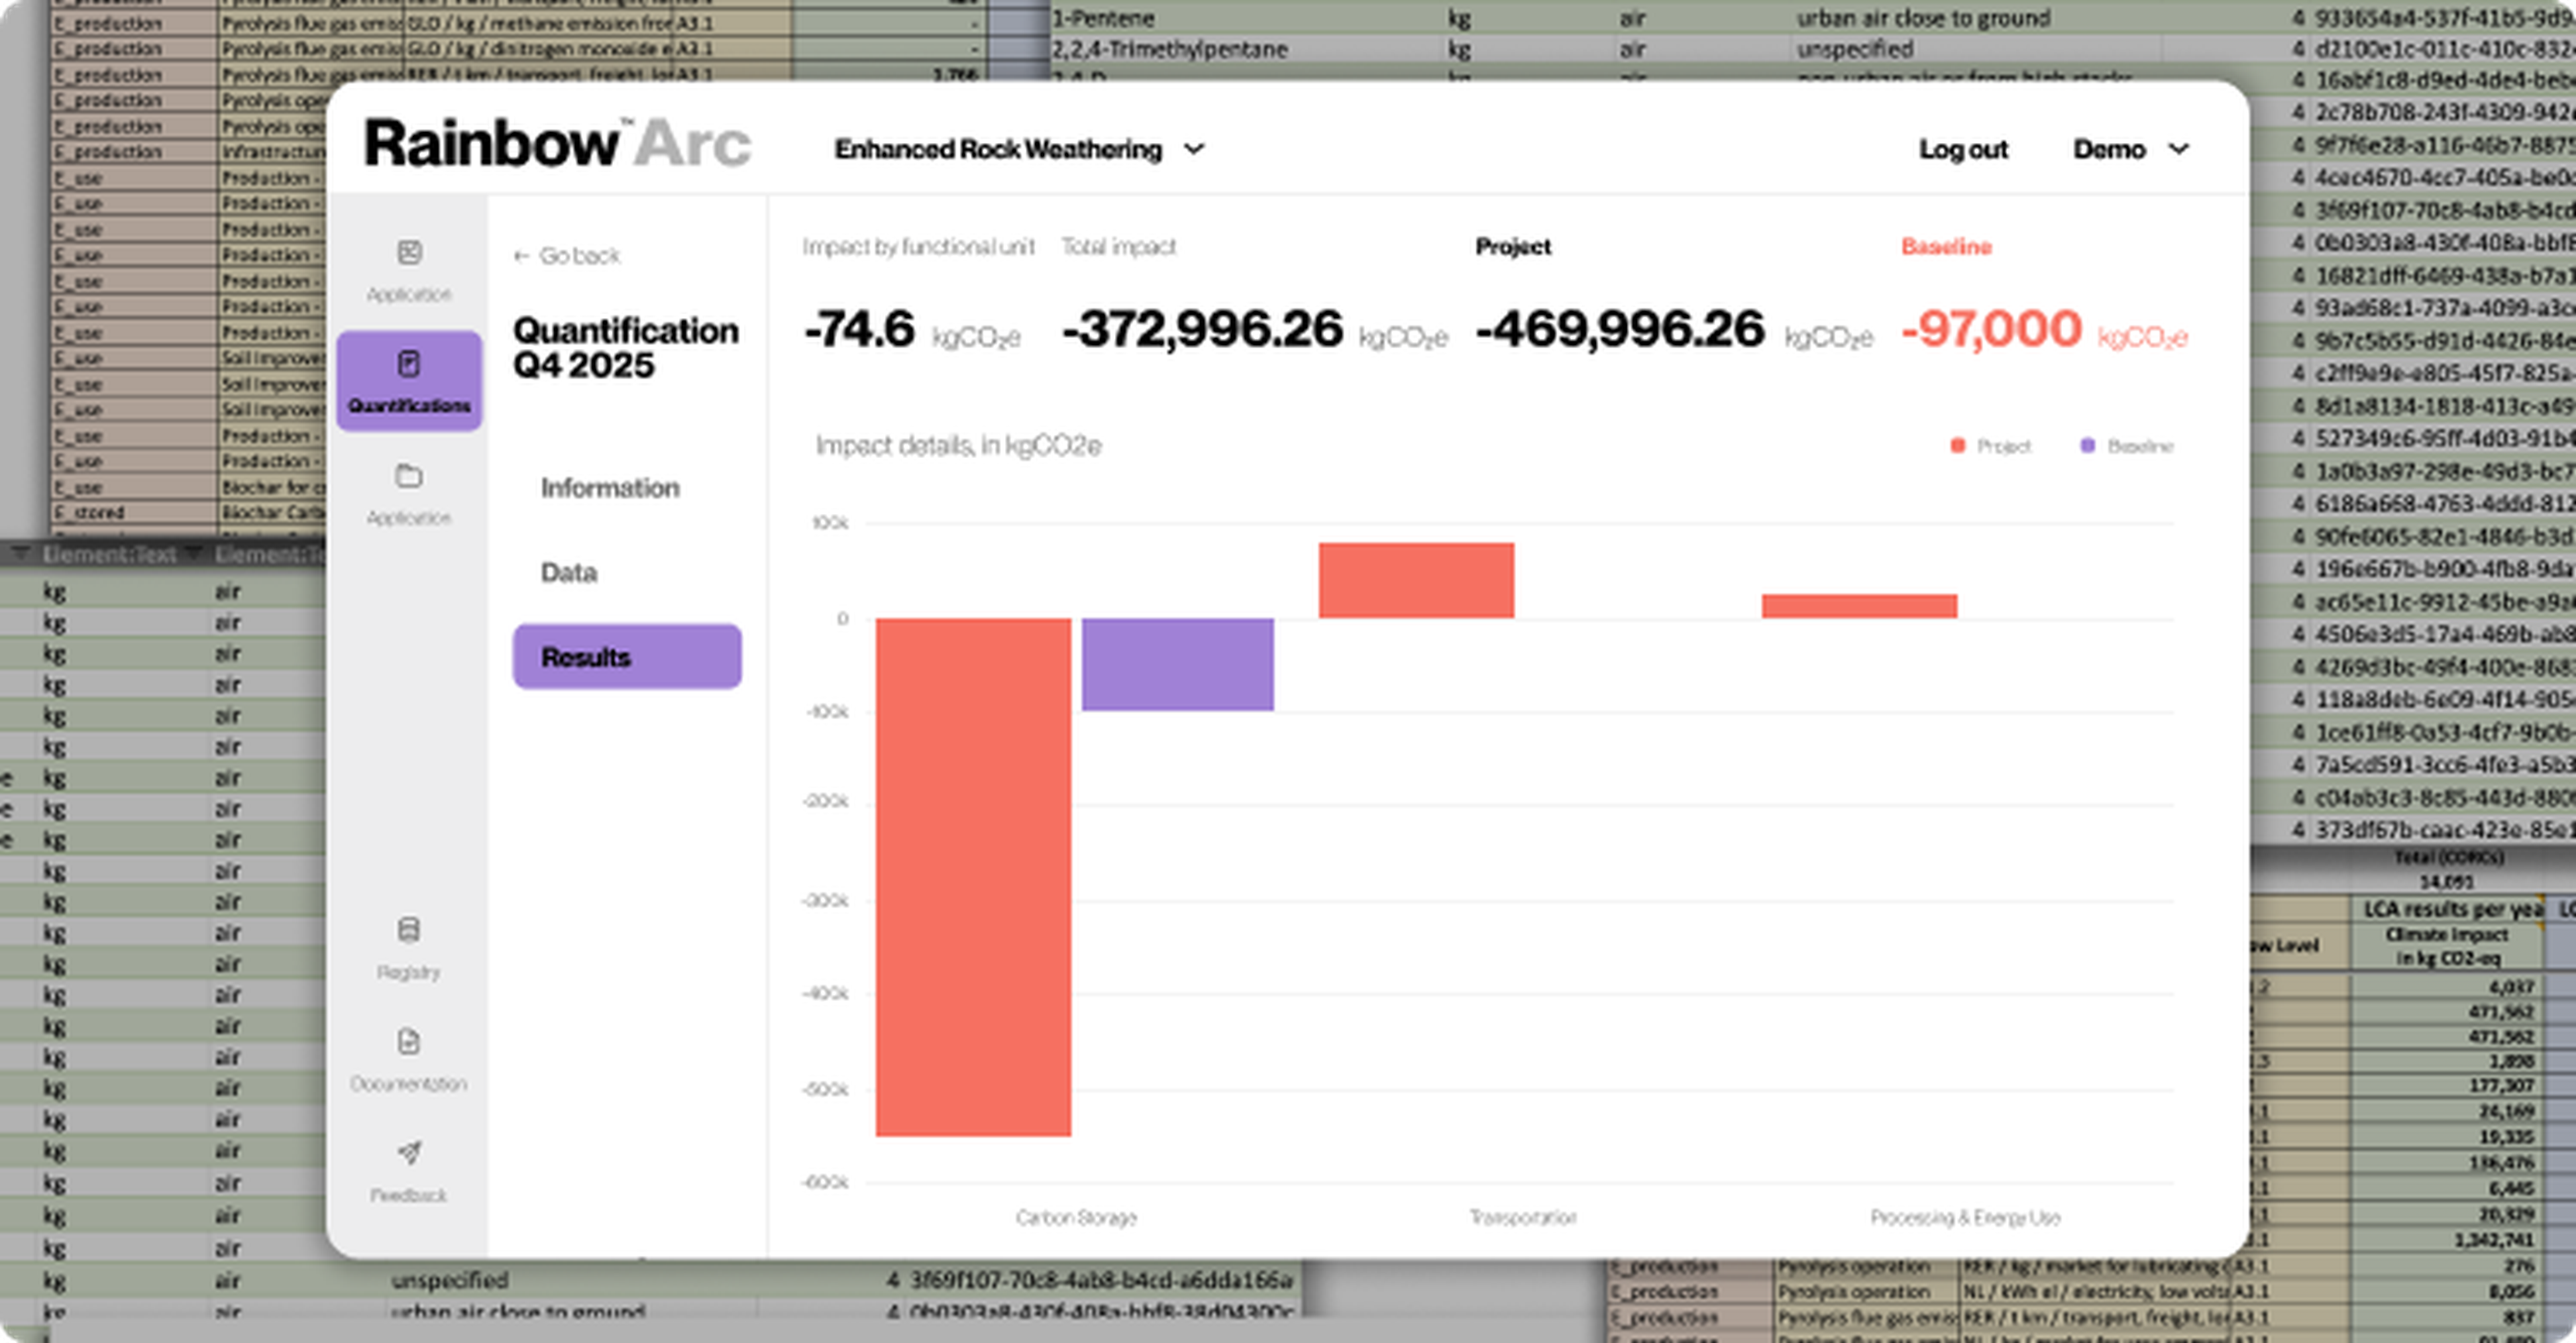Click the folder Application sidebar icon
Viewport: 2576px width, 1343px height.
point(409,477)
